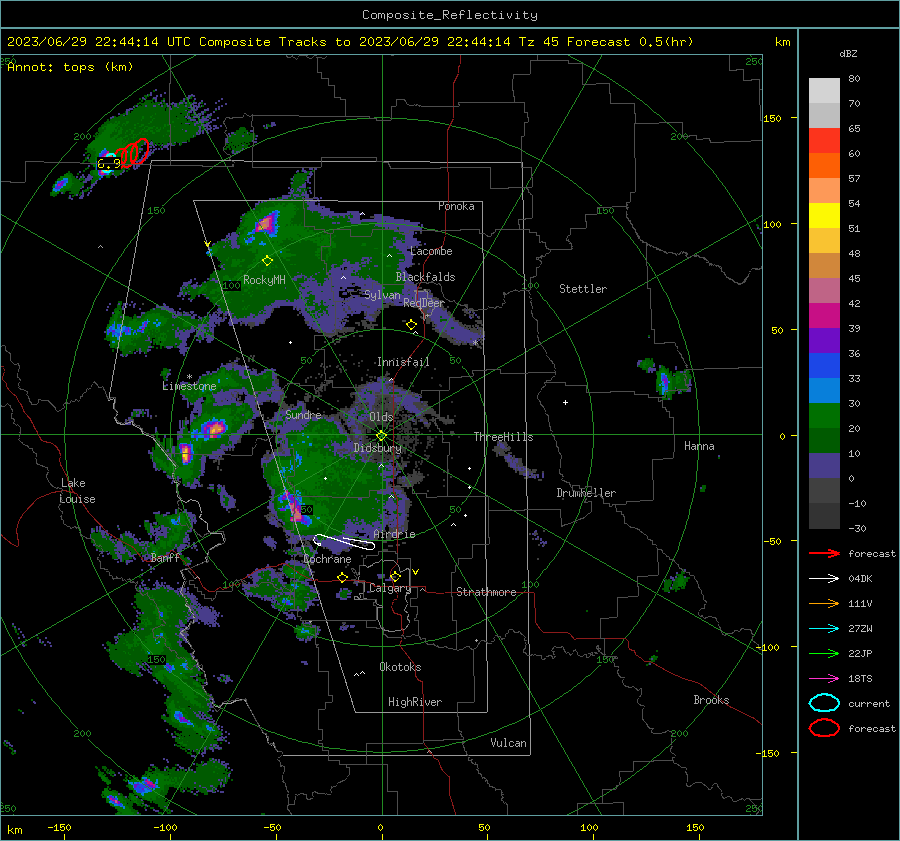
Task: Click the Sylvan label
Action: click(382, 295)
